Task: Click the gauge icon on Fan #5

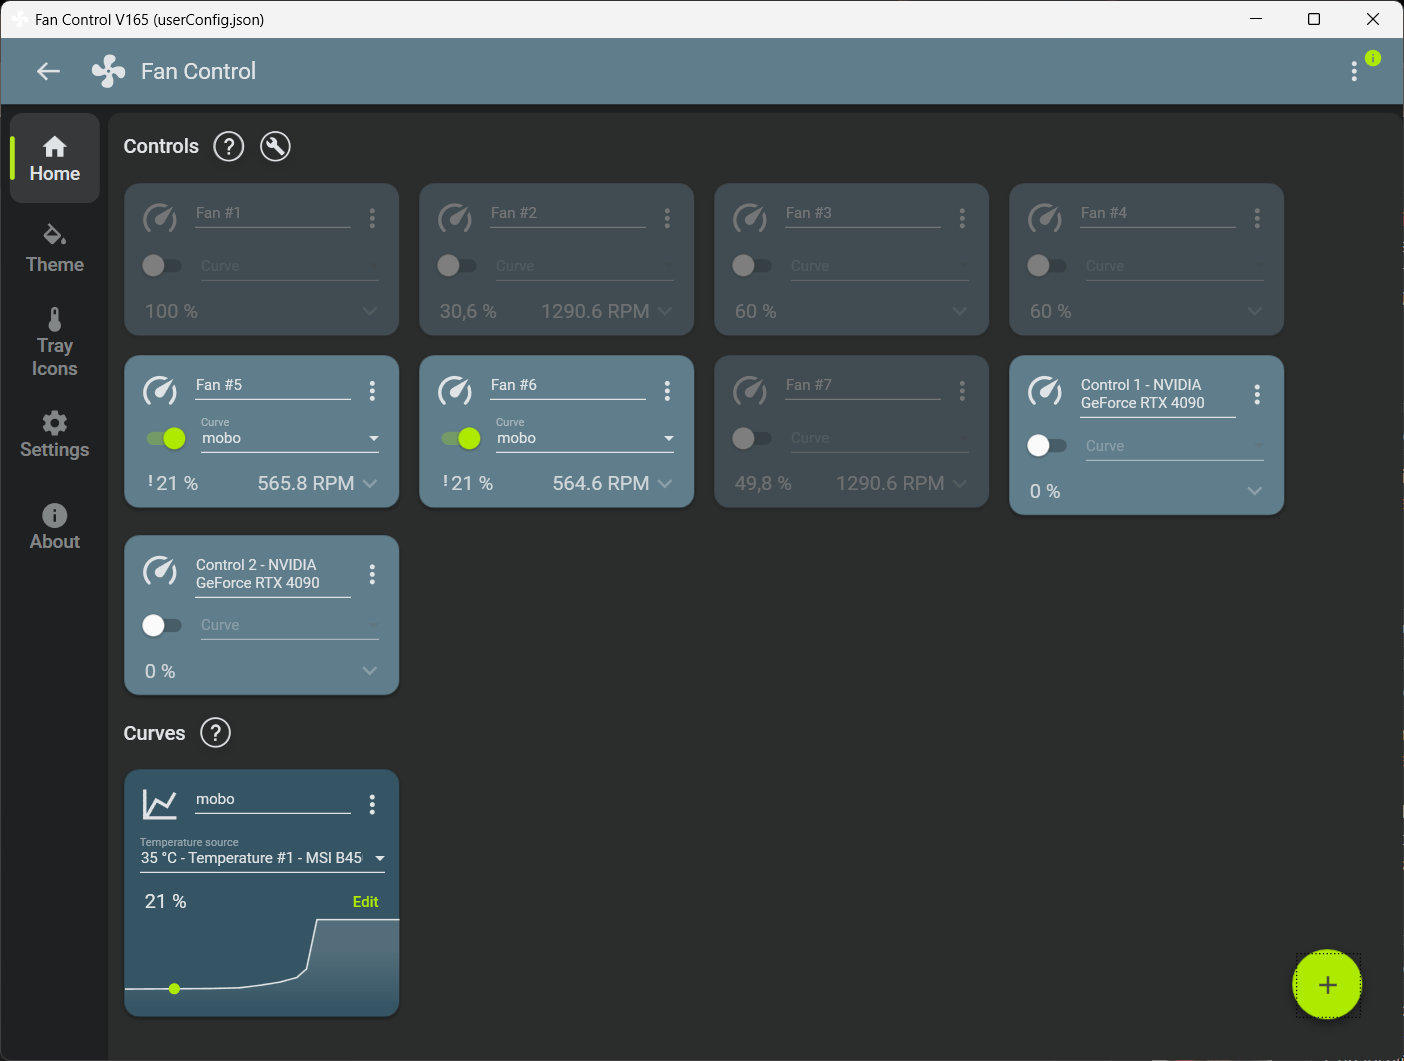Action: pos(160,389)
